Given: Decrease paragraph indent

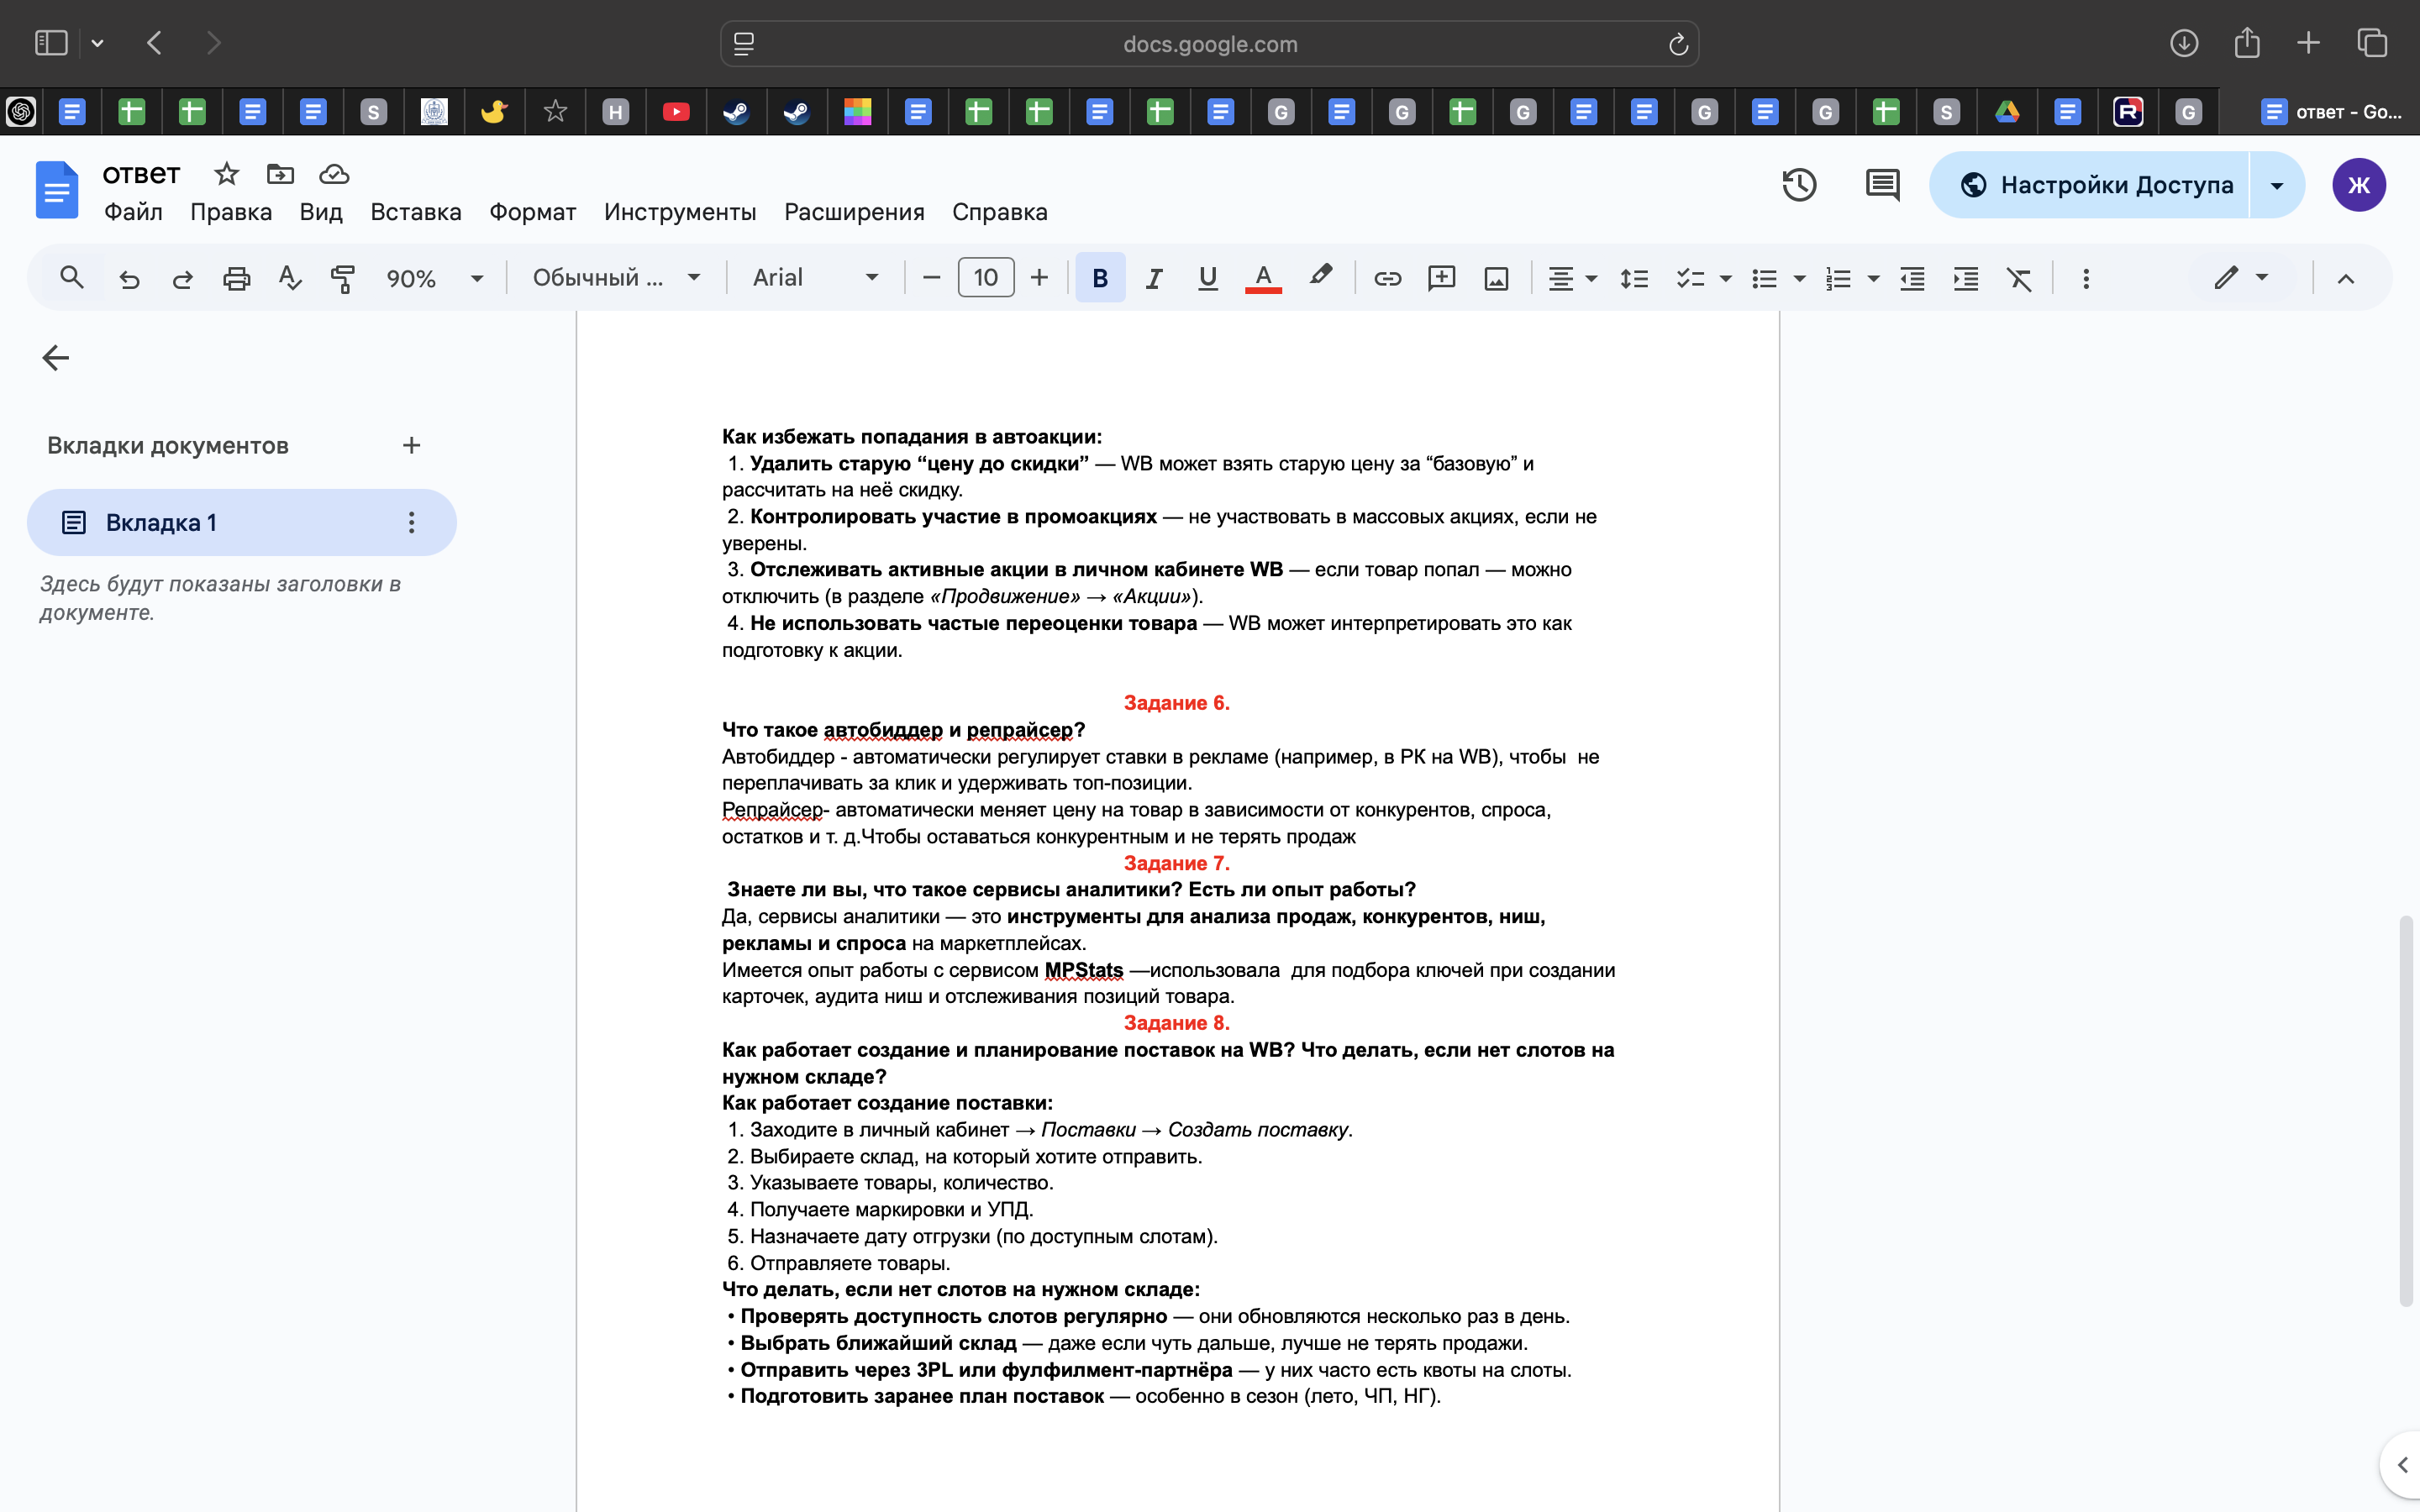Looking at the screenshot, I should [x=1912, y=278].
